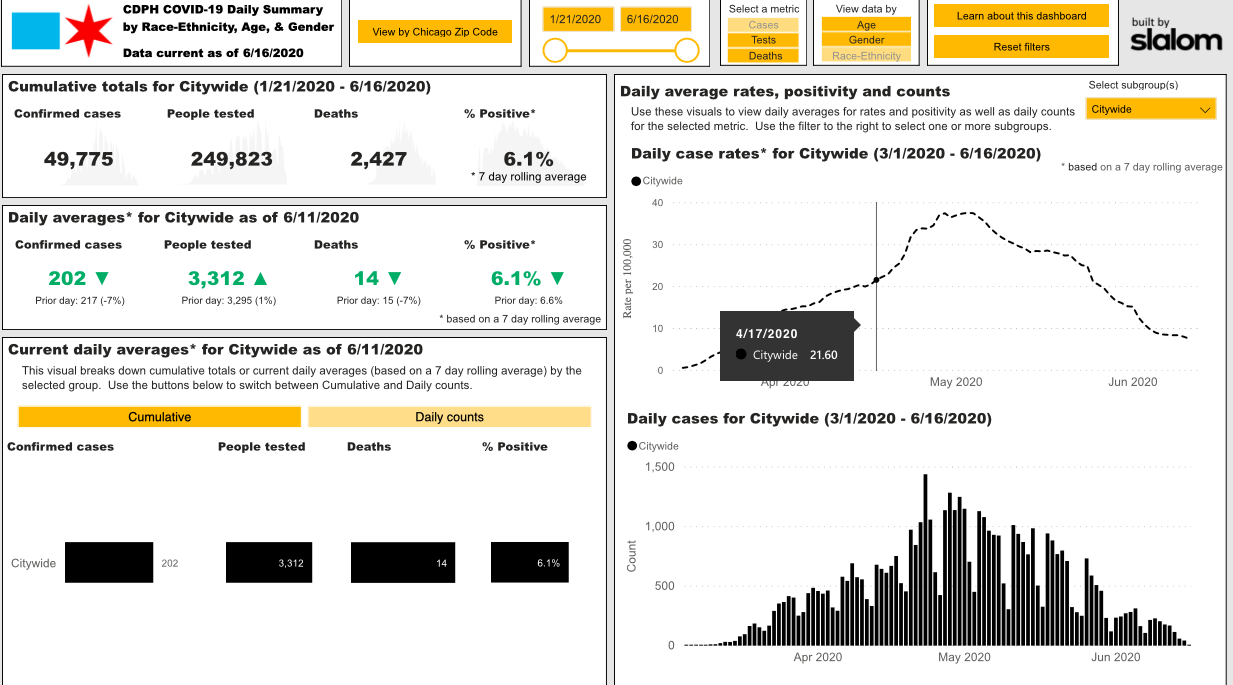Click the Citywide people tested bar 3,312

click(268, 563)
